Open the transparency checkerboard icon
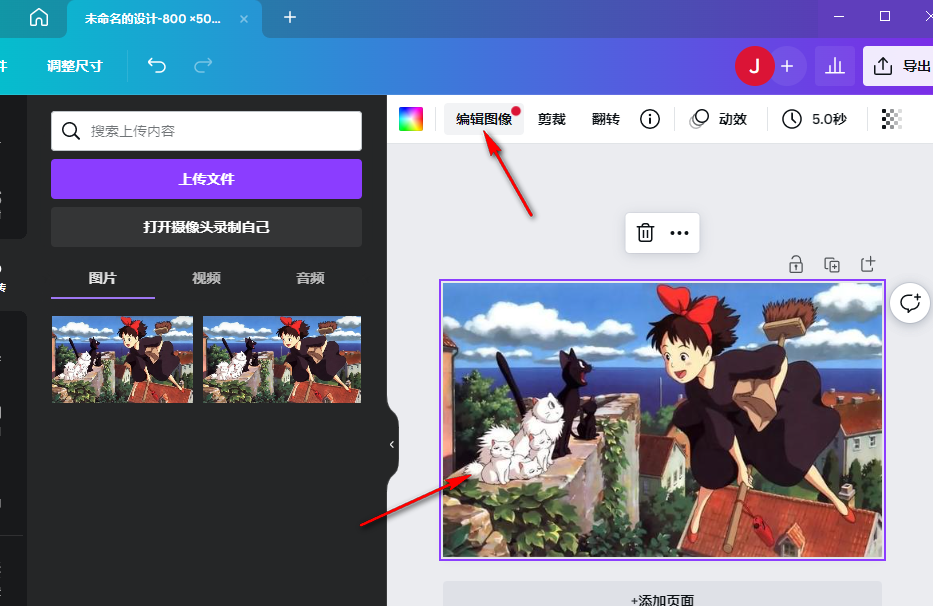 [889, 118]
